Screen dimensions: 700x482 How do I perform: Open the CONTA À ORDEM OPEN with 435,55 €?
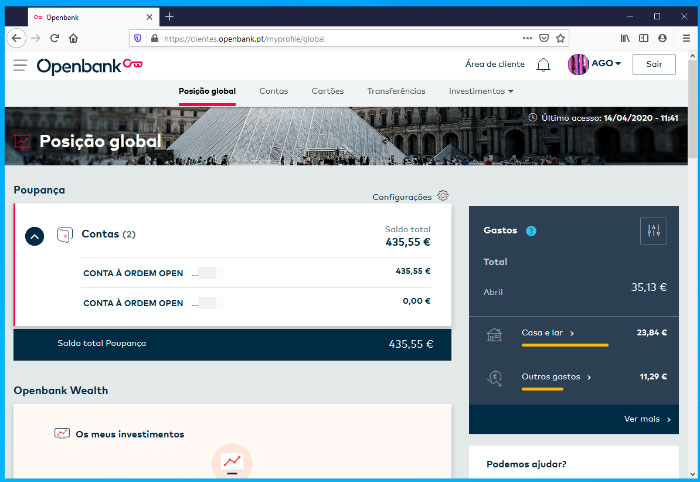[256, 273]
